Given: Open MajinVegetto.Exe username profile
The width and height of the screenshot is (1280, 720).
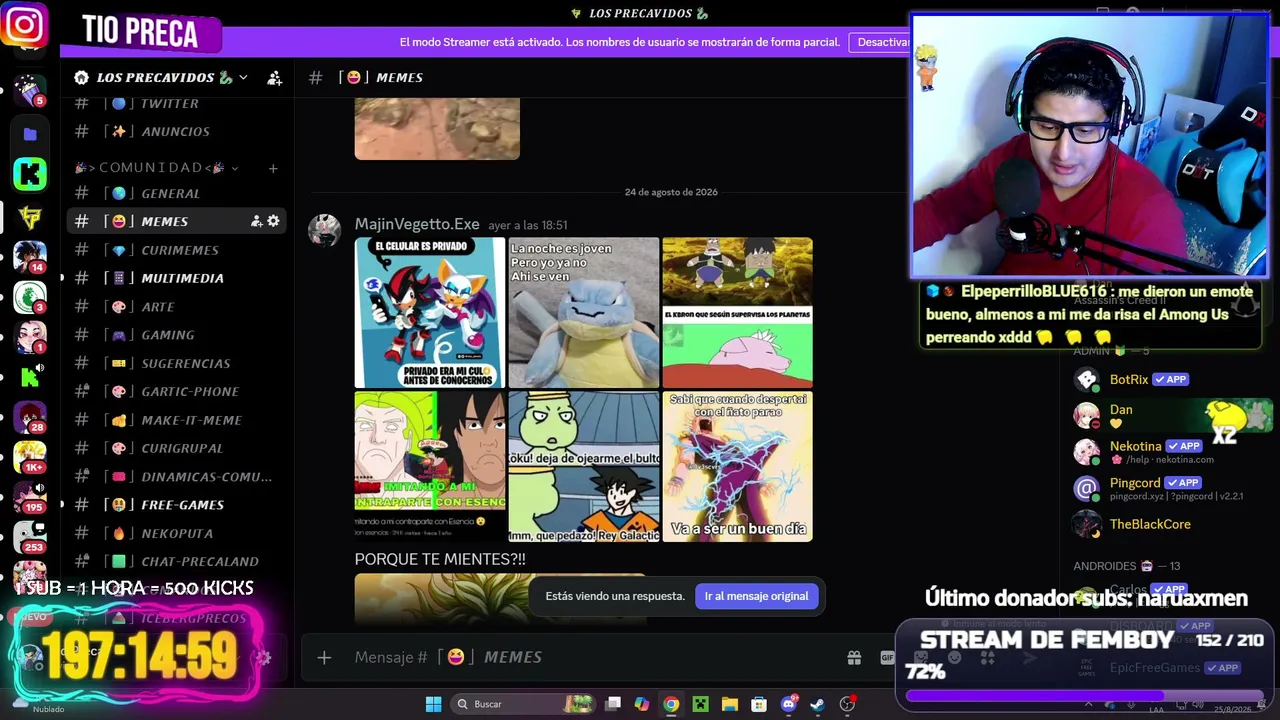Looking at the screenshot, I should coord(417,225).
